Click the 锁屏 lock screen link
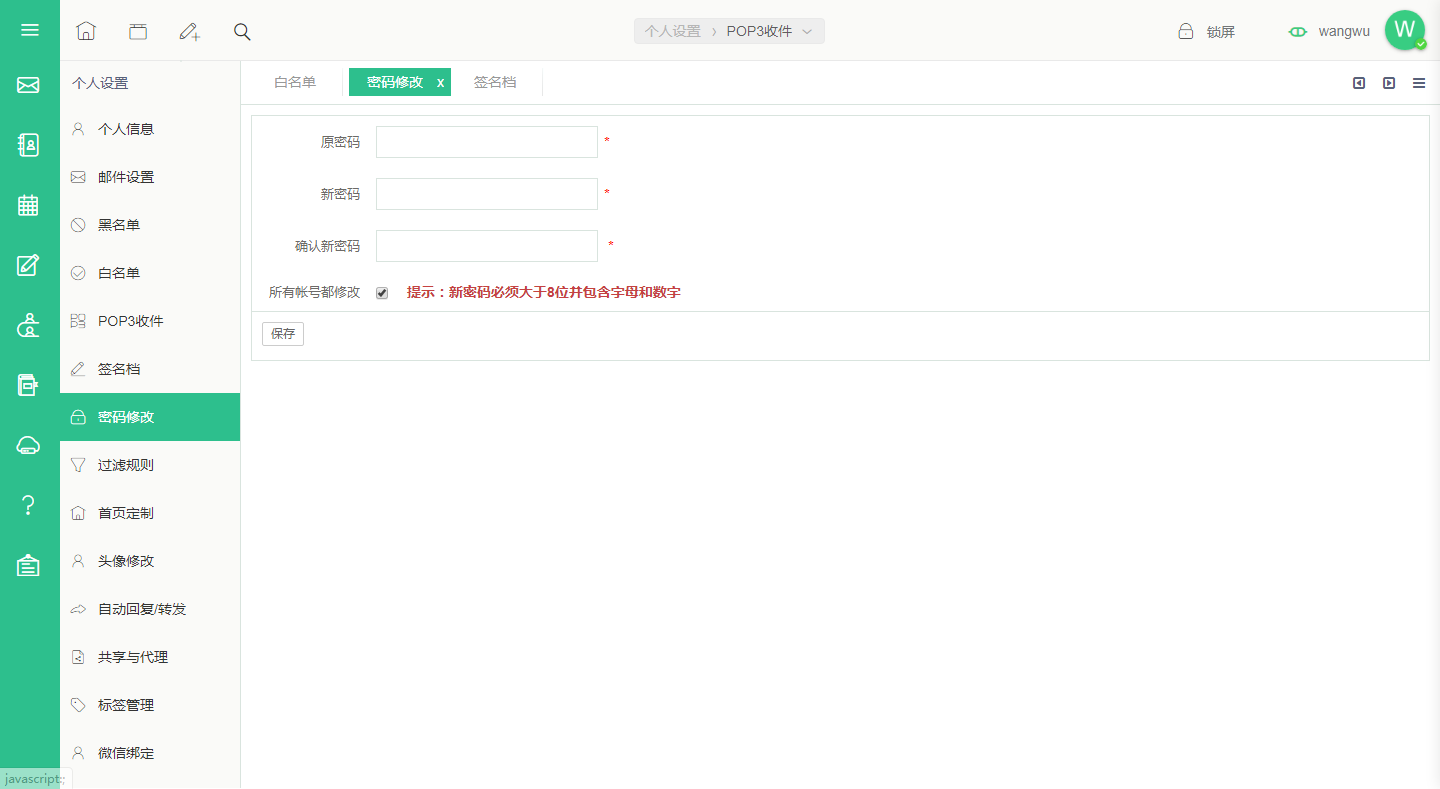 pos(1207,32)
